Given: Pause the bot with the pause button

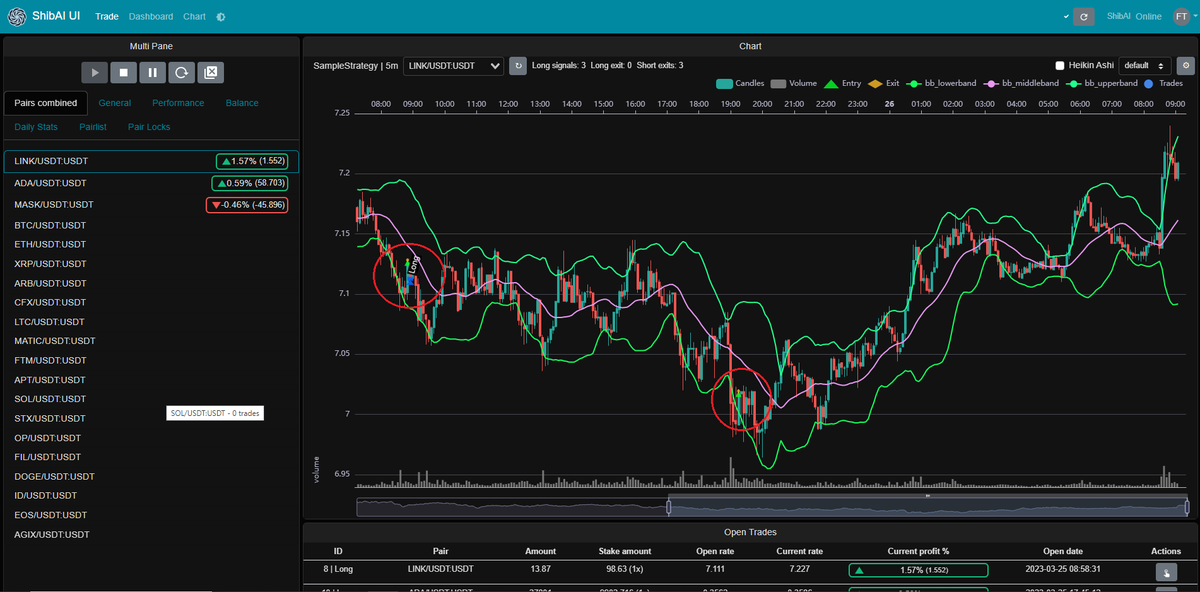Looking at the screenshot, I should (x=153, y=72).
